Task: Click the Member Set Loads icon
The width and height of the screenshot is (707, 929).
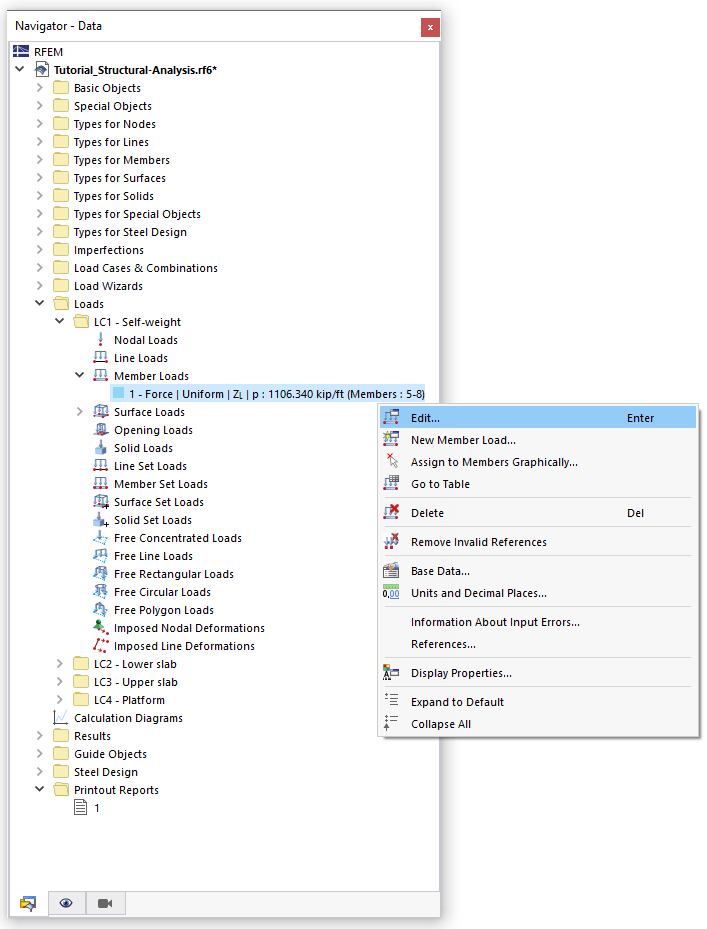Action: pos(101,483)
